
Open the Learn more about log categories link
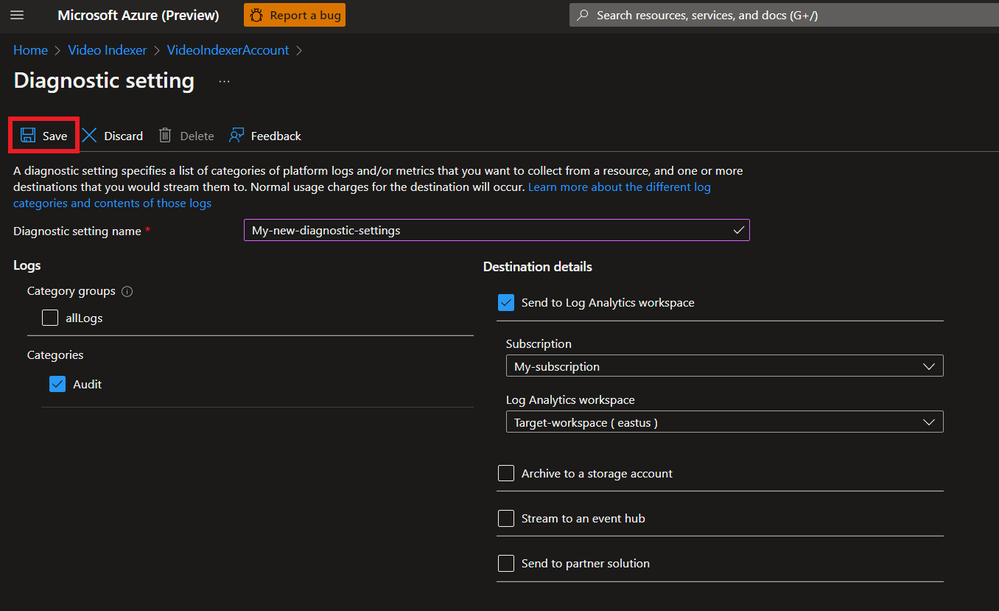point(619,187)
